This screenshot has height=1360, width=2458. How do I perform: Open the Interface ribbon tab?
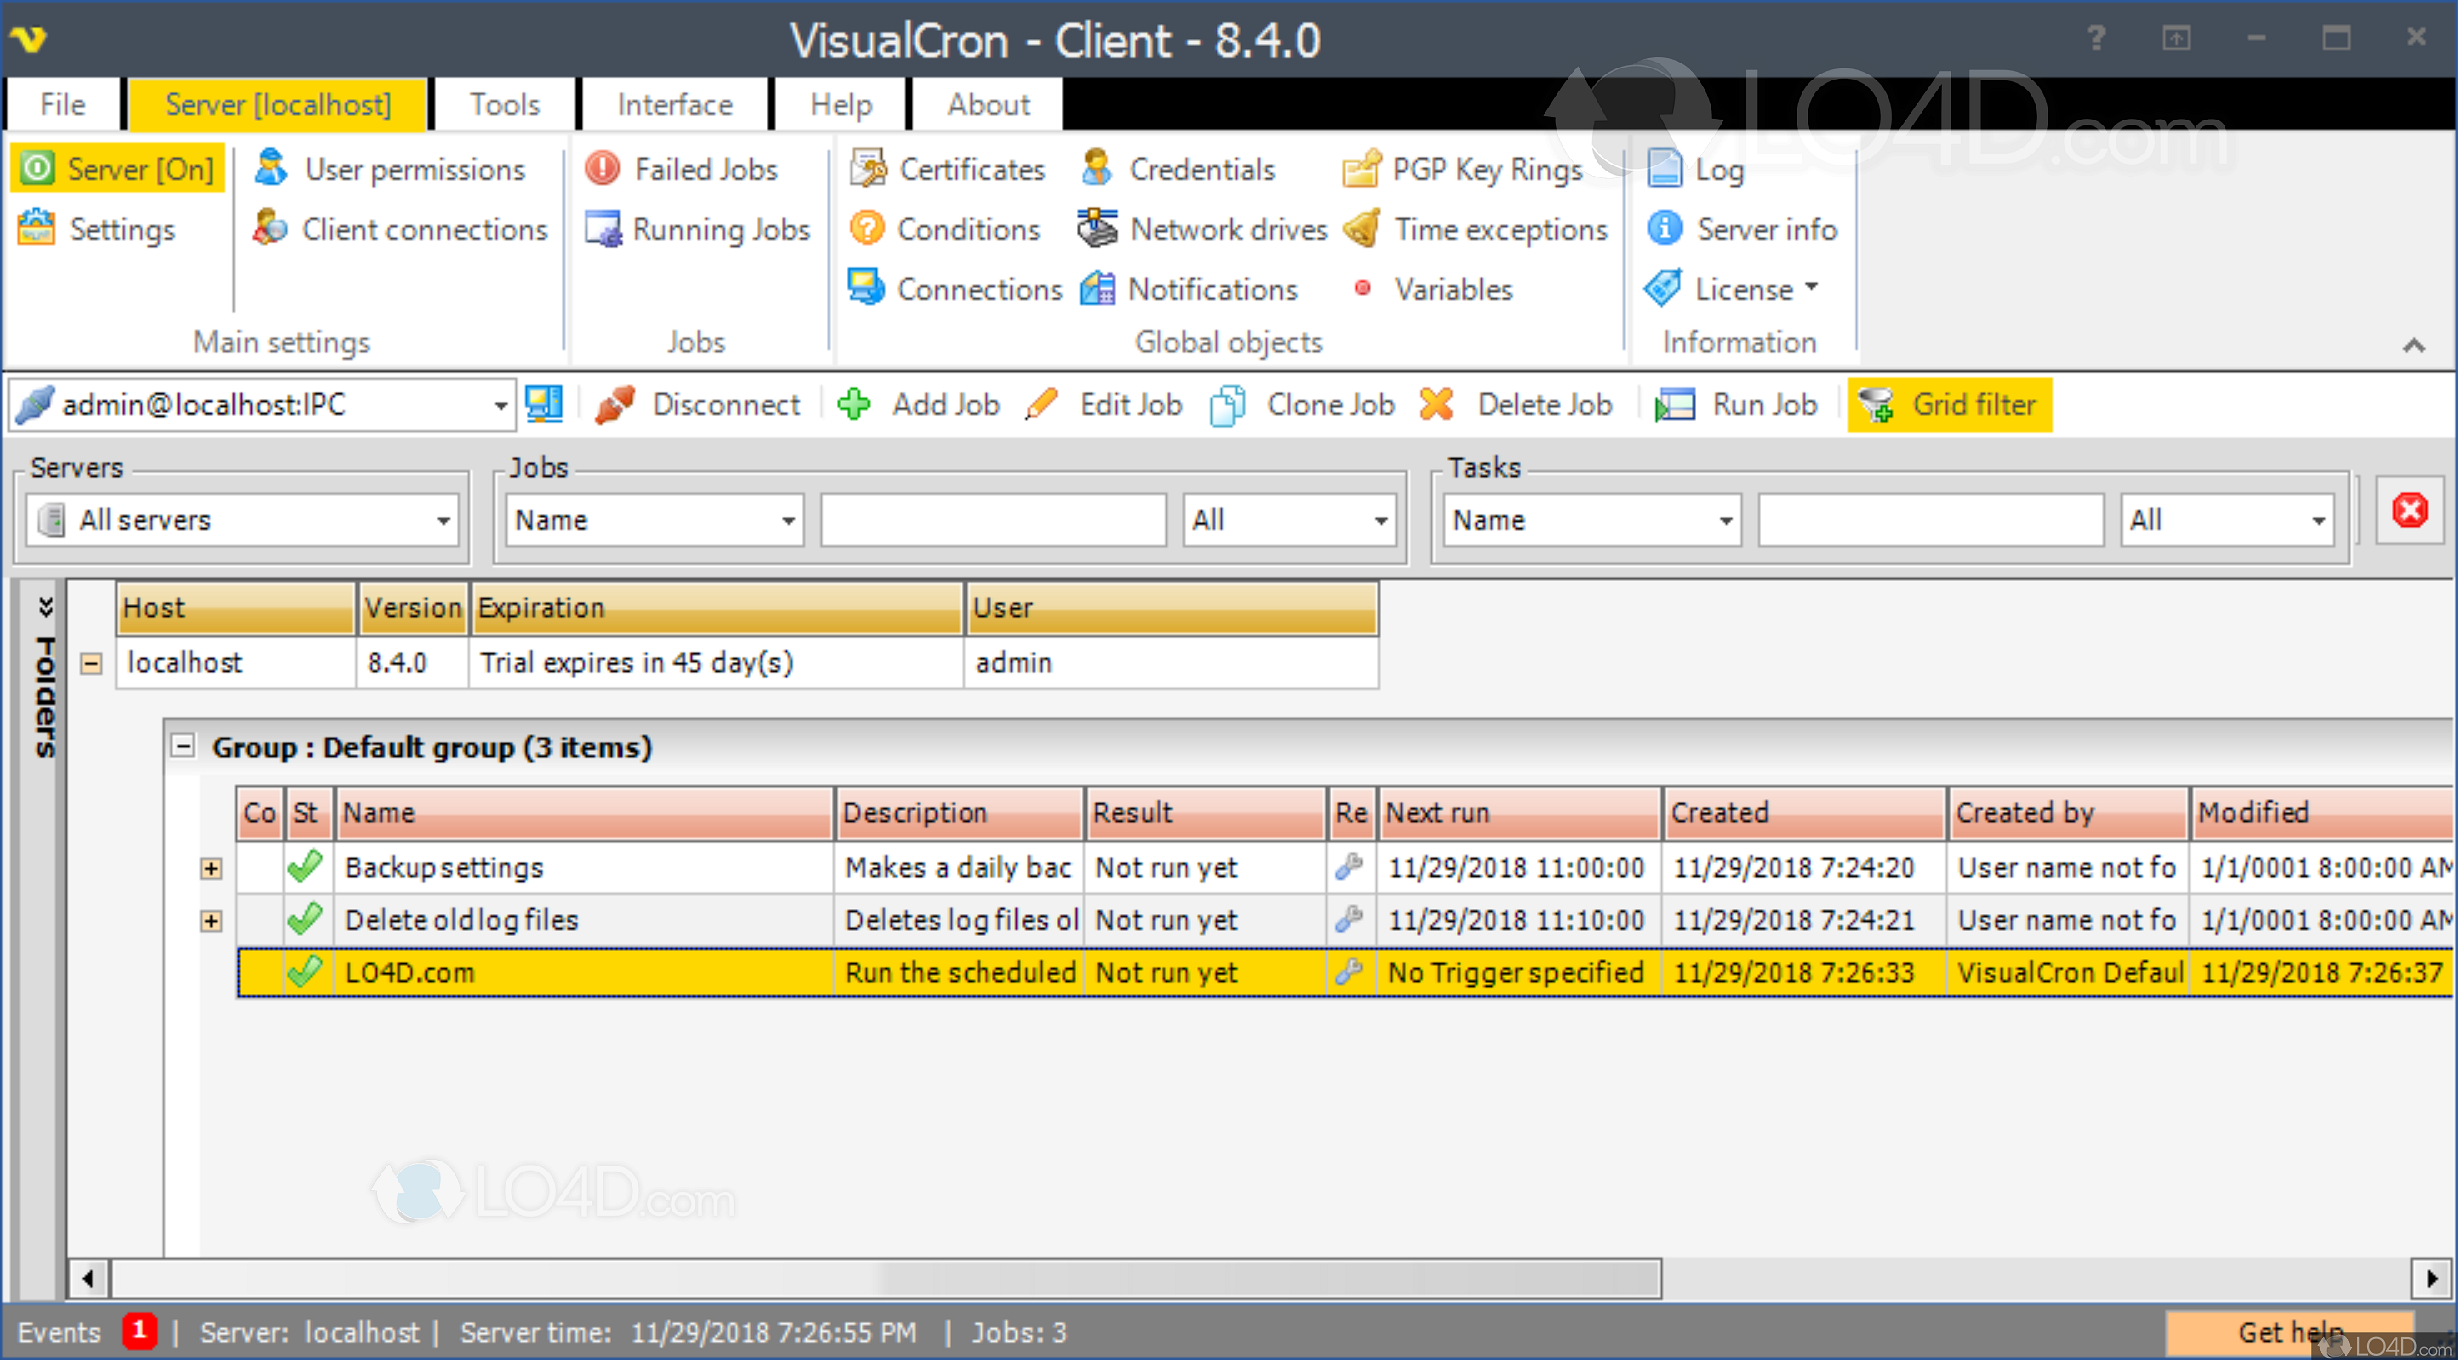pyautogui.click(x=674, y=104)
